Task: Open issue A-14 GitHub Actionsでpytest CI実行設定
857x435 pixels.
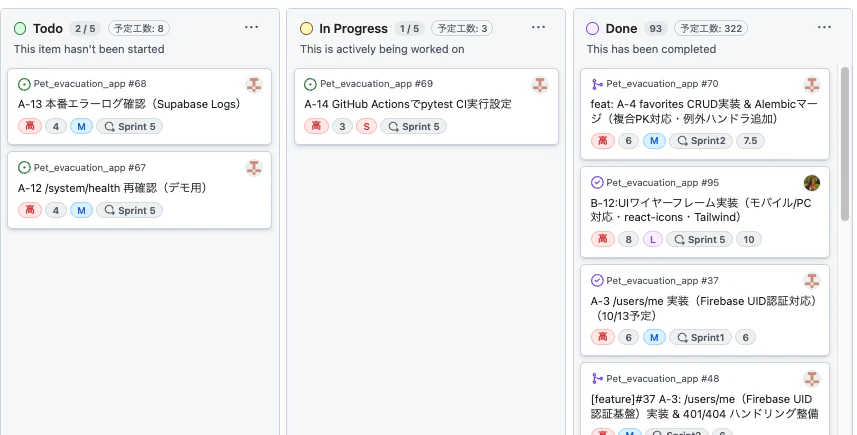Action: coord(408,104)
